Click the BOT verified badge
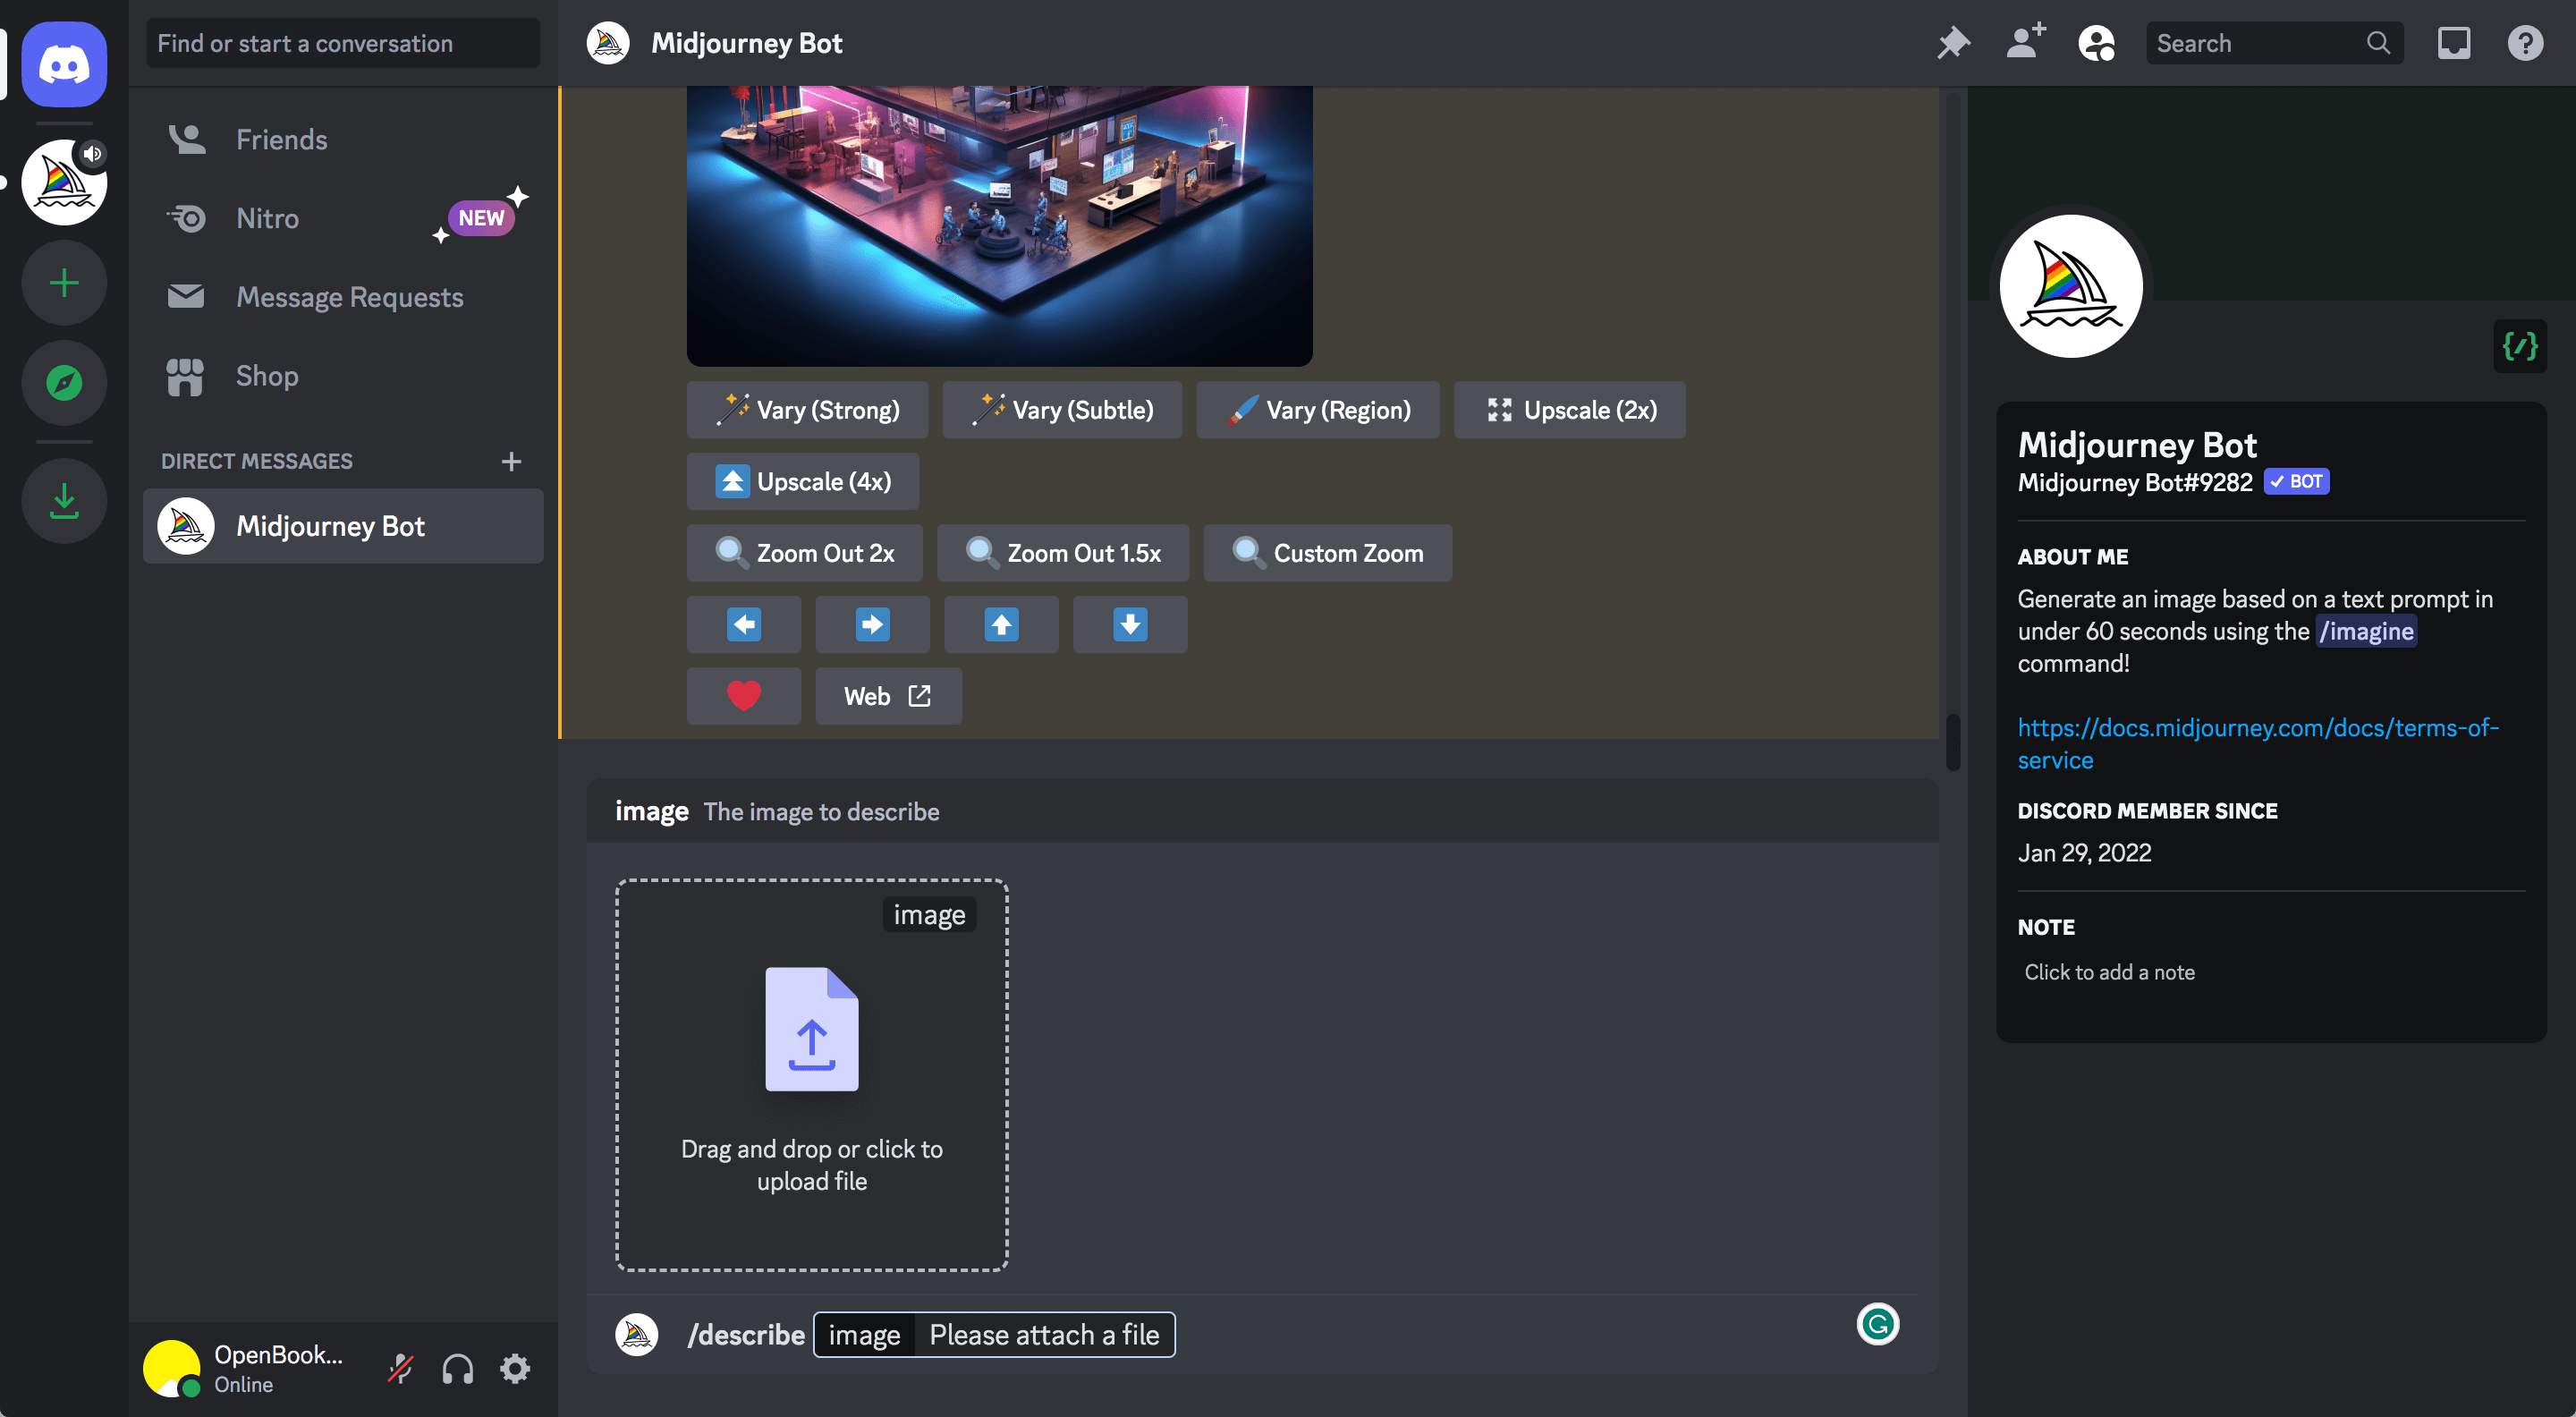This screenshot has width=2576, height=1417. click(x=2296, y=482)
